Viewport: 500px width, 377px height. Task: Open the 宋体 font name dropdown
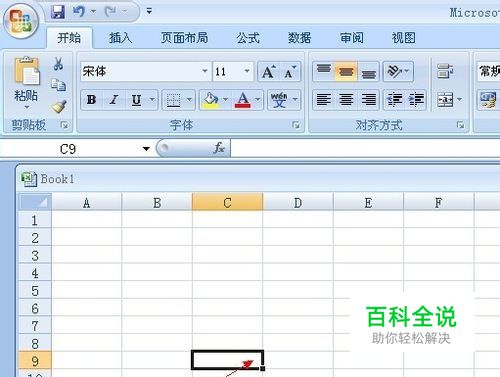(205, 71)
